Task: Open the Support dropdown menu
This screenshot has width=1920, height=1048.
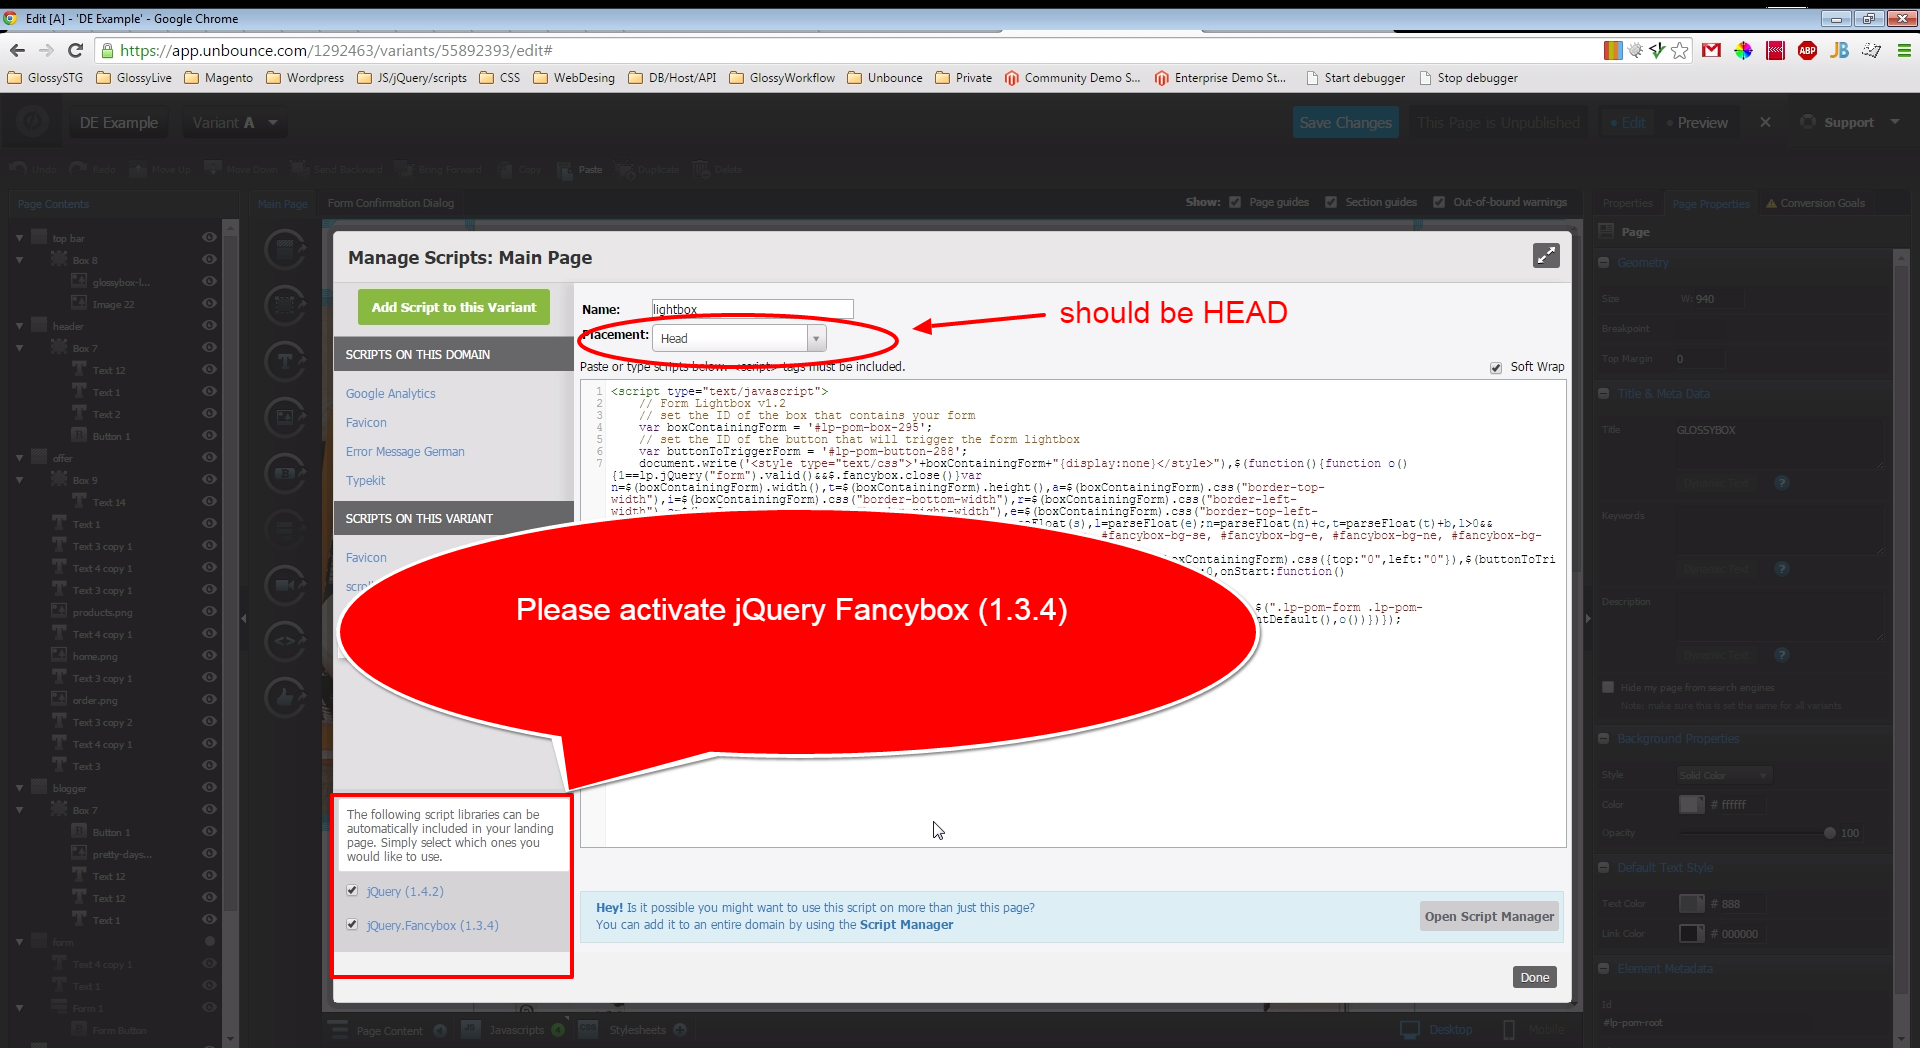Action: [1850, 122]
